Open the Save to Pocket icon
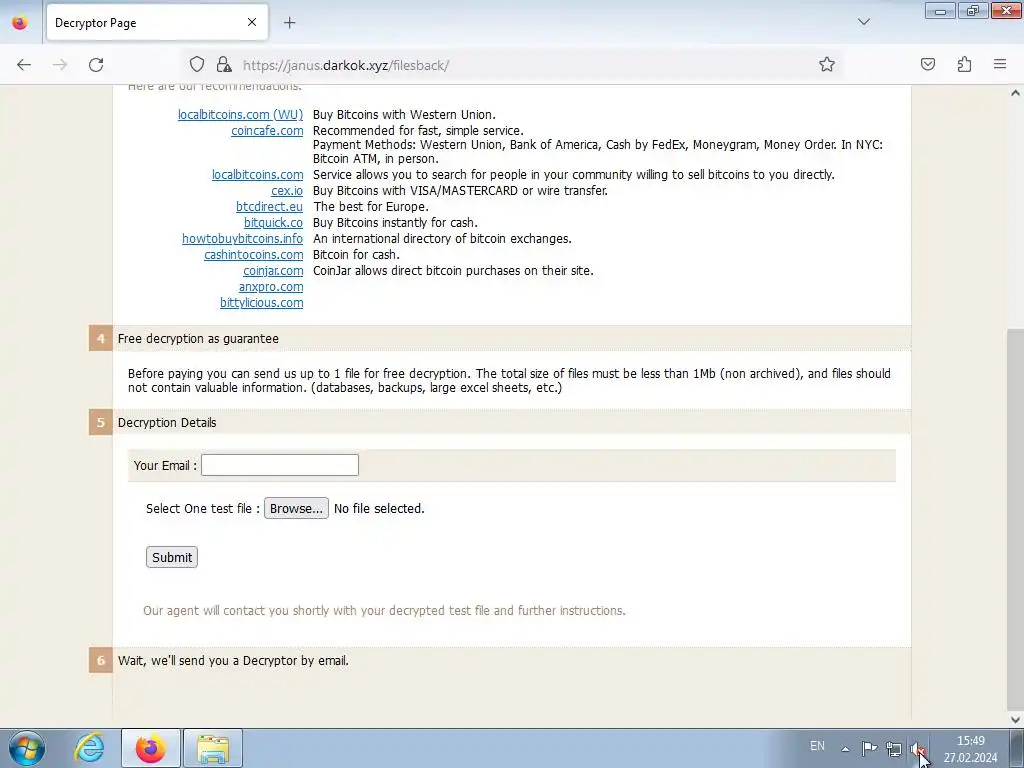Image resolution: width=1024 pixels, height=768 pixels. tap(928, 64)
